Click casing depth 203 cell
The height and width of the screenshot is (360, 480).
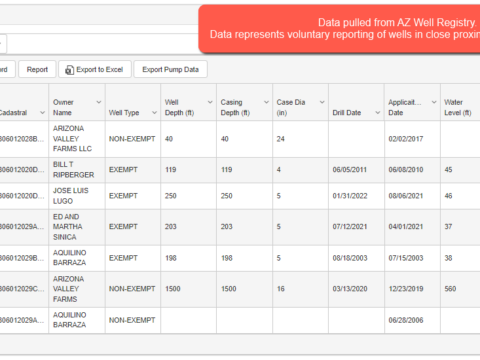pos(244,227)
